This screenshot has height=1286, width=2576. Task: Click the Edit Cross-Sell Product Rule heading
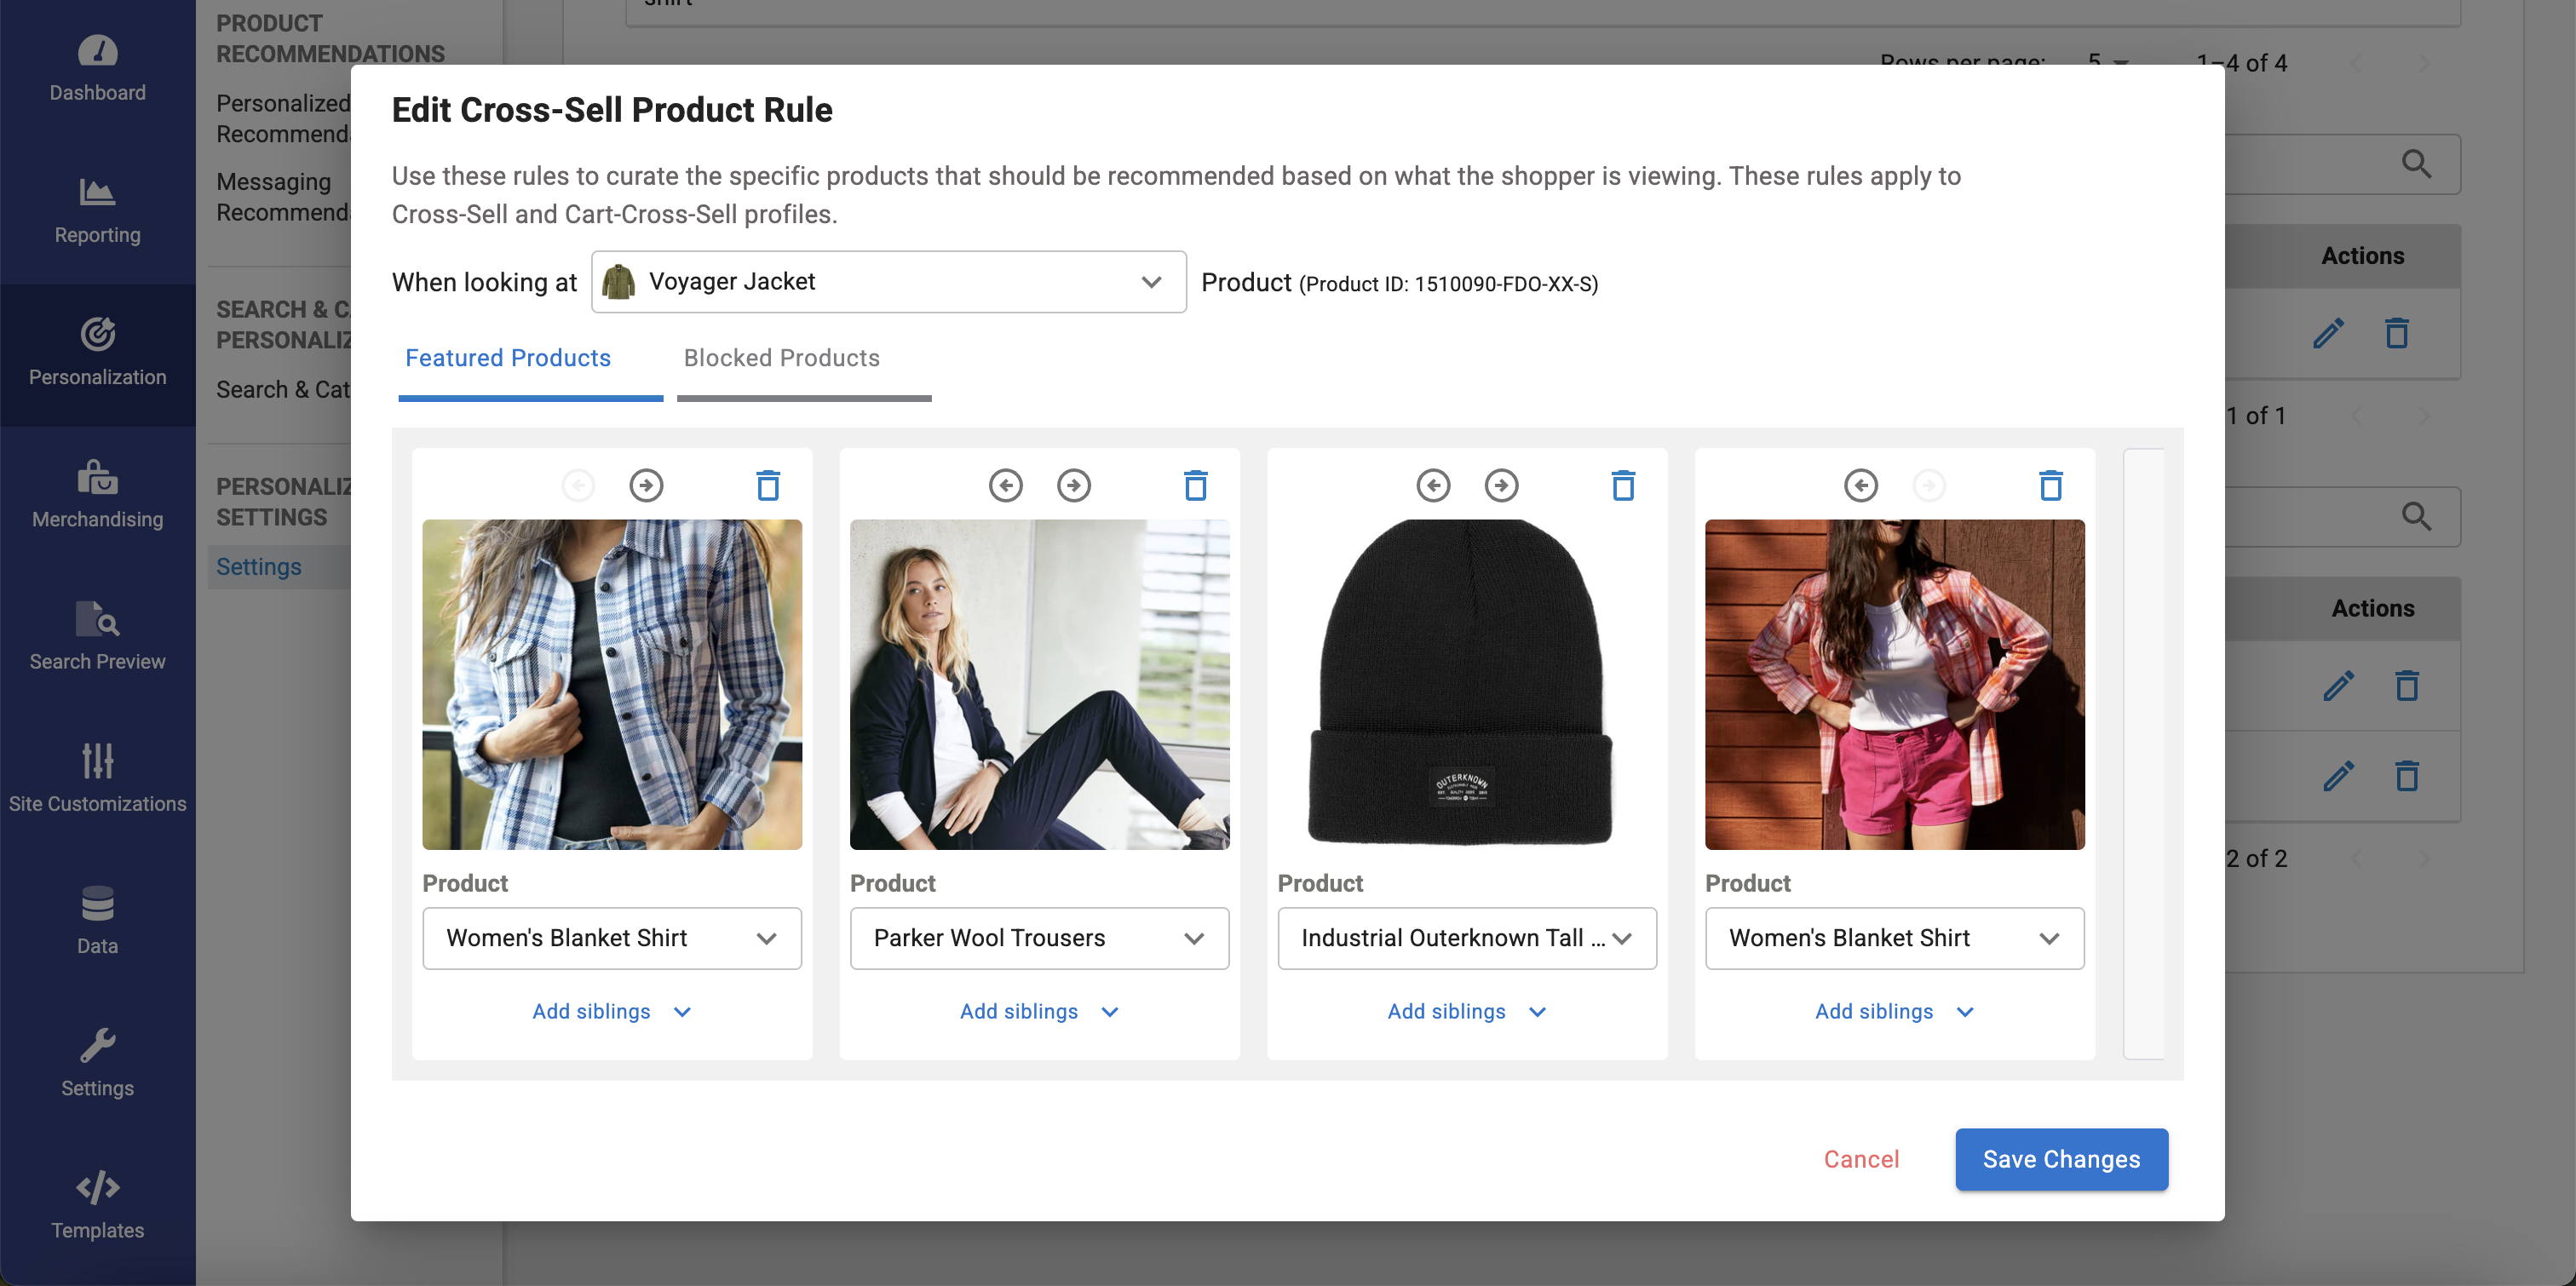(612, 110)
